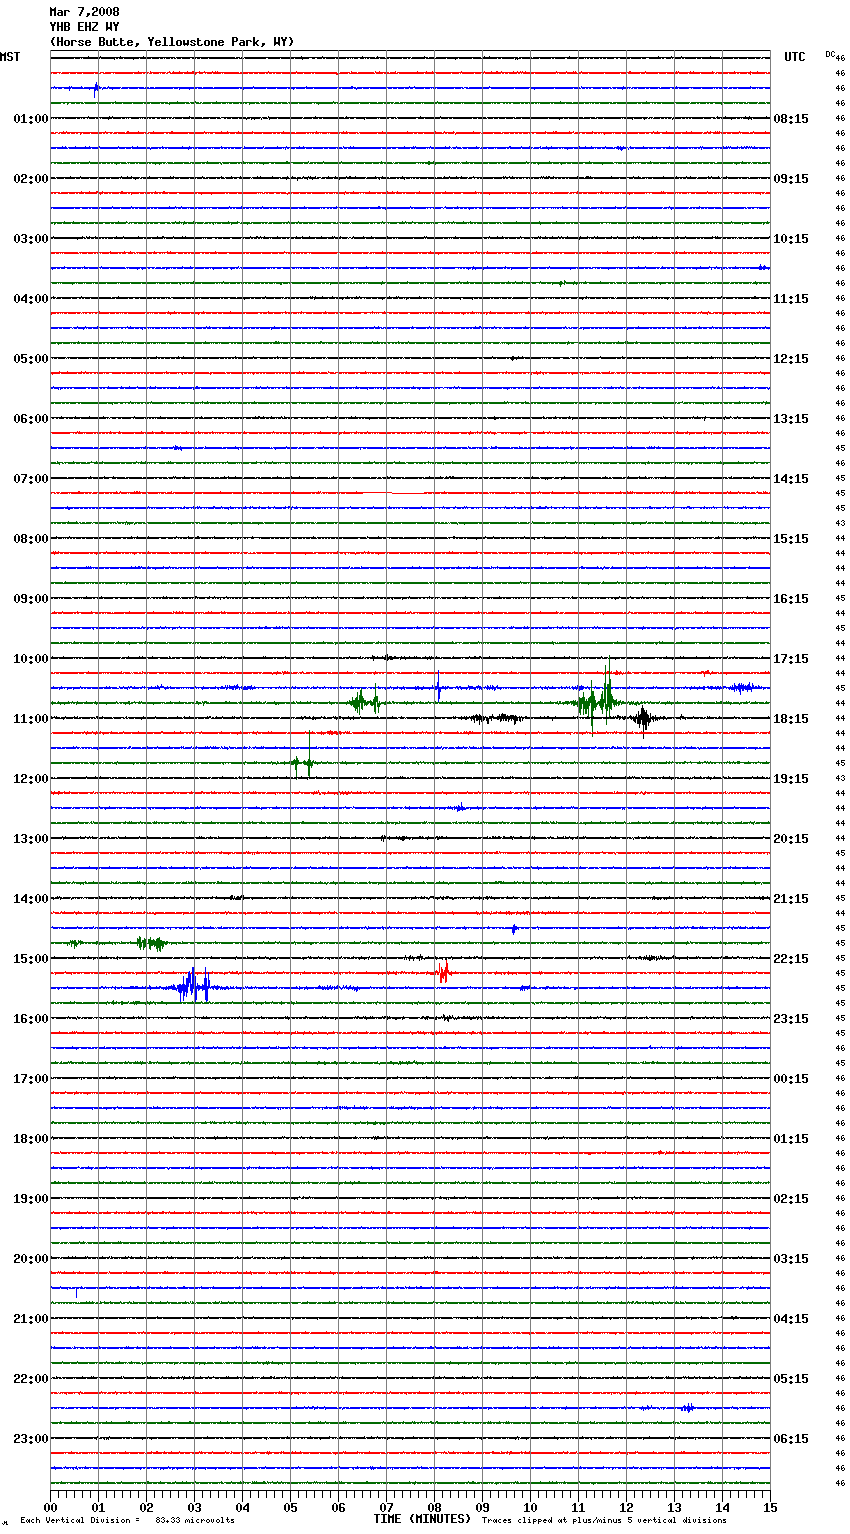Click the '10:15' UTC time label
The height and width of the screenshot is (1534, 850).
click(791, 239)
